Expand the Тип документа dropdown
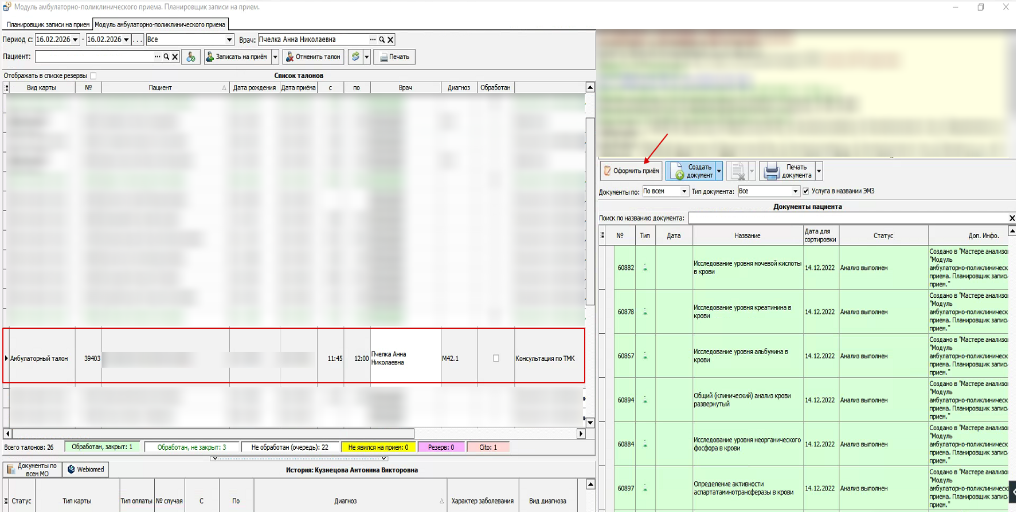1016x512 pixels. coord(795,190)
